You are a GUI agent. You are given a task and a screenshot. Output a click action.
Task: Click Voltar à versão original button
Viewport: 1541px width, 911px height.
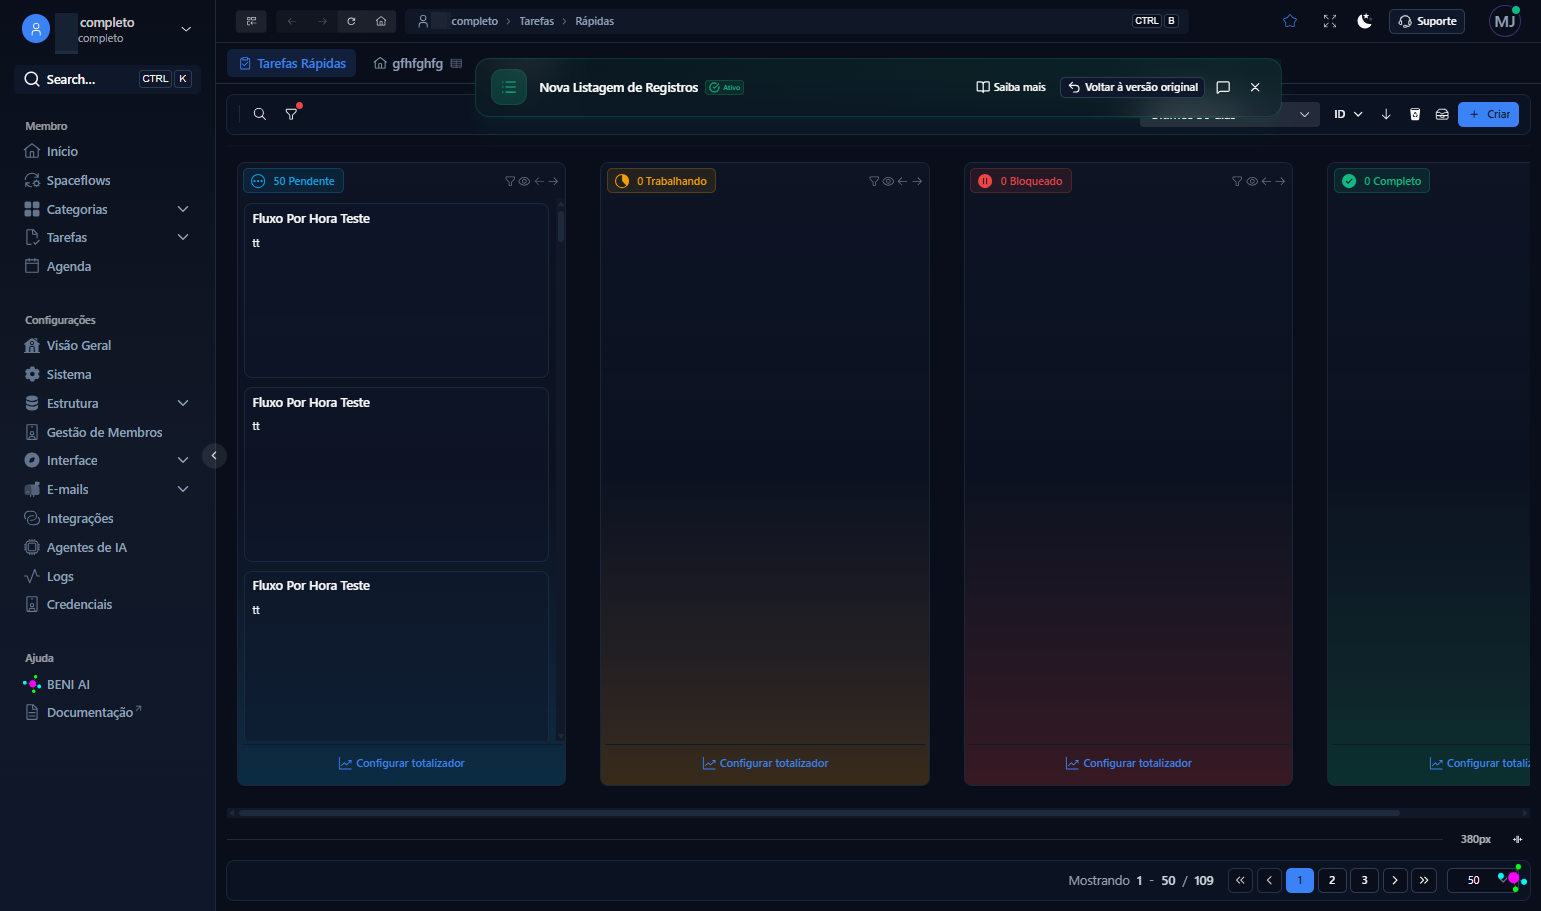[x=1132, y=87]
